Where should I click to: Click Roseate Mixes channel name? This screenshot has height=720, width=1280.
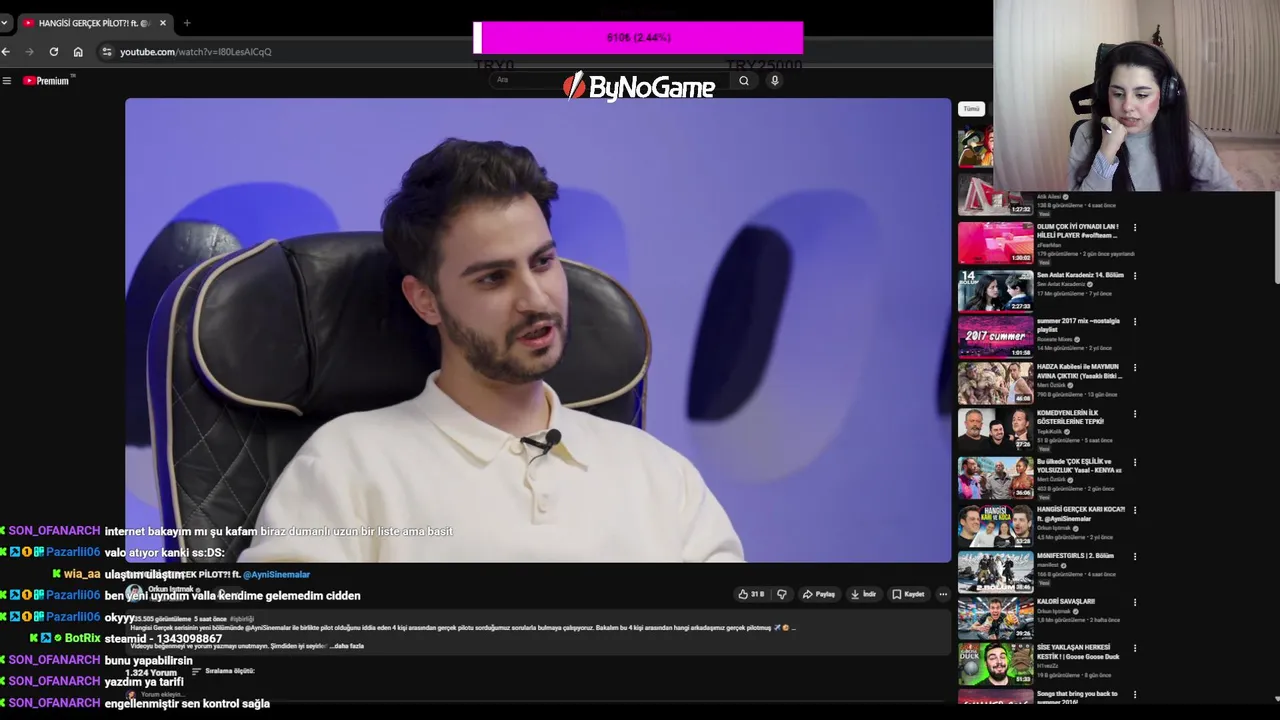pos(1054,339)
